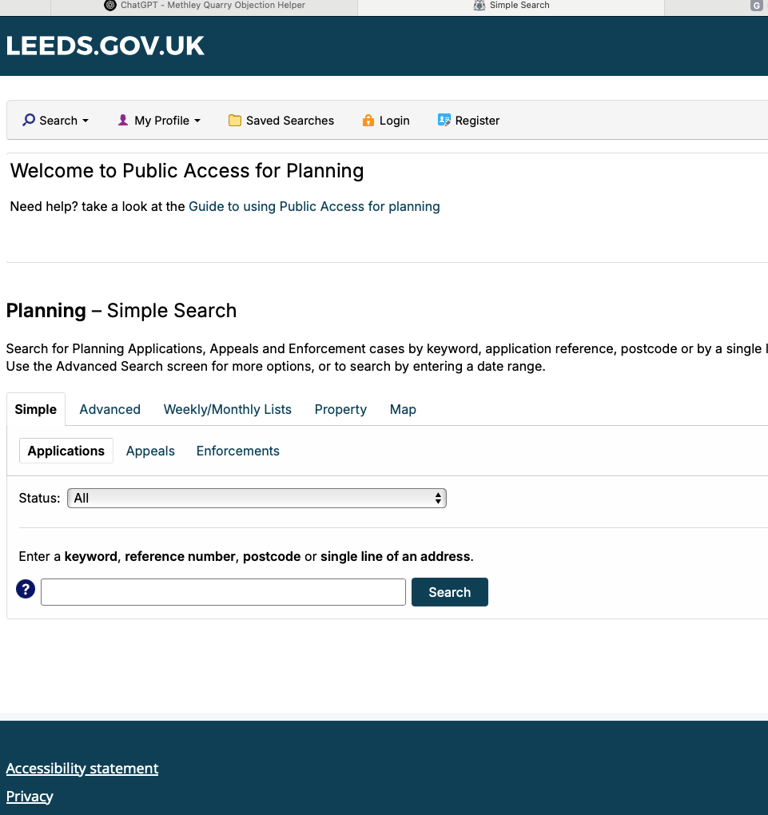Open the Weekly/Monthly Lists tab
Screen dimensions: 768x815
[x=227, y=410]
